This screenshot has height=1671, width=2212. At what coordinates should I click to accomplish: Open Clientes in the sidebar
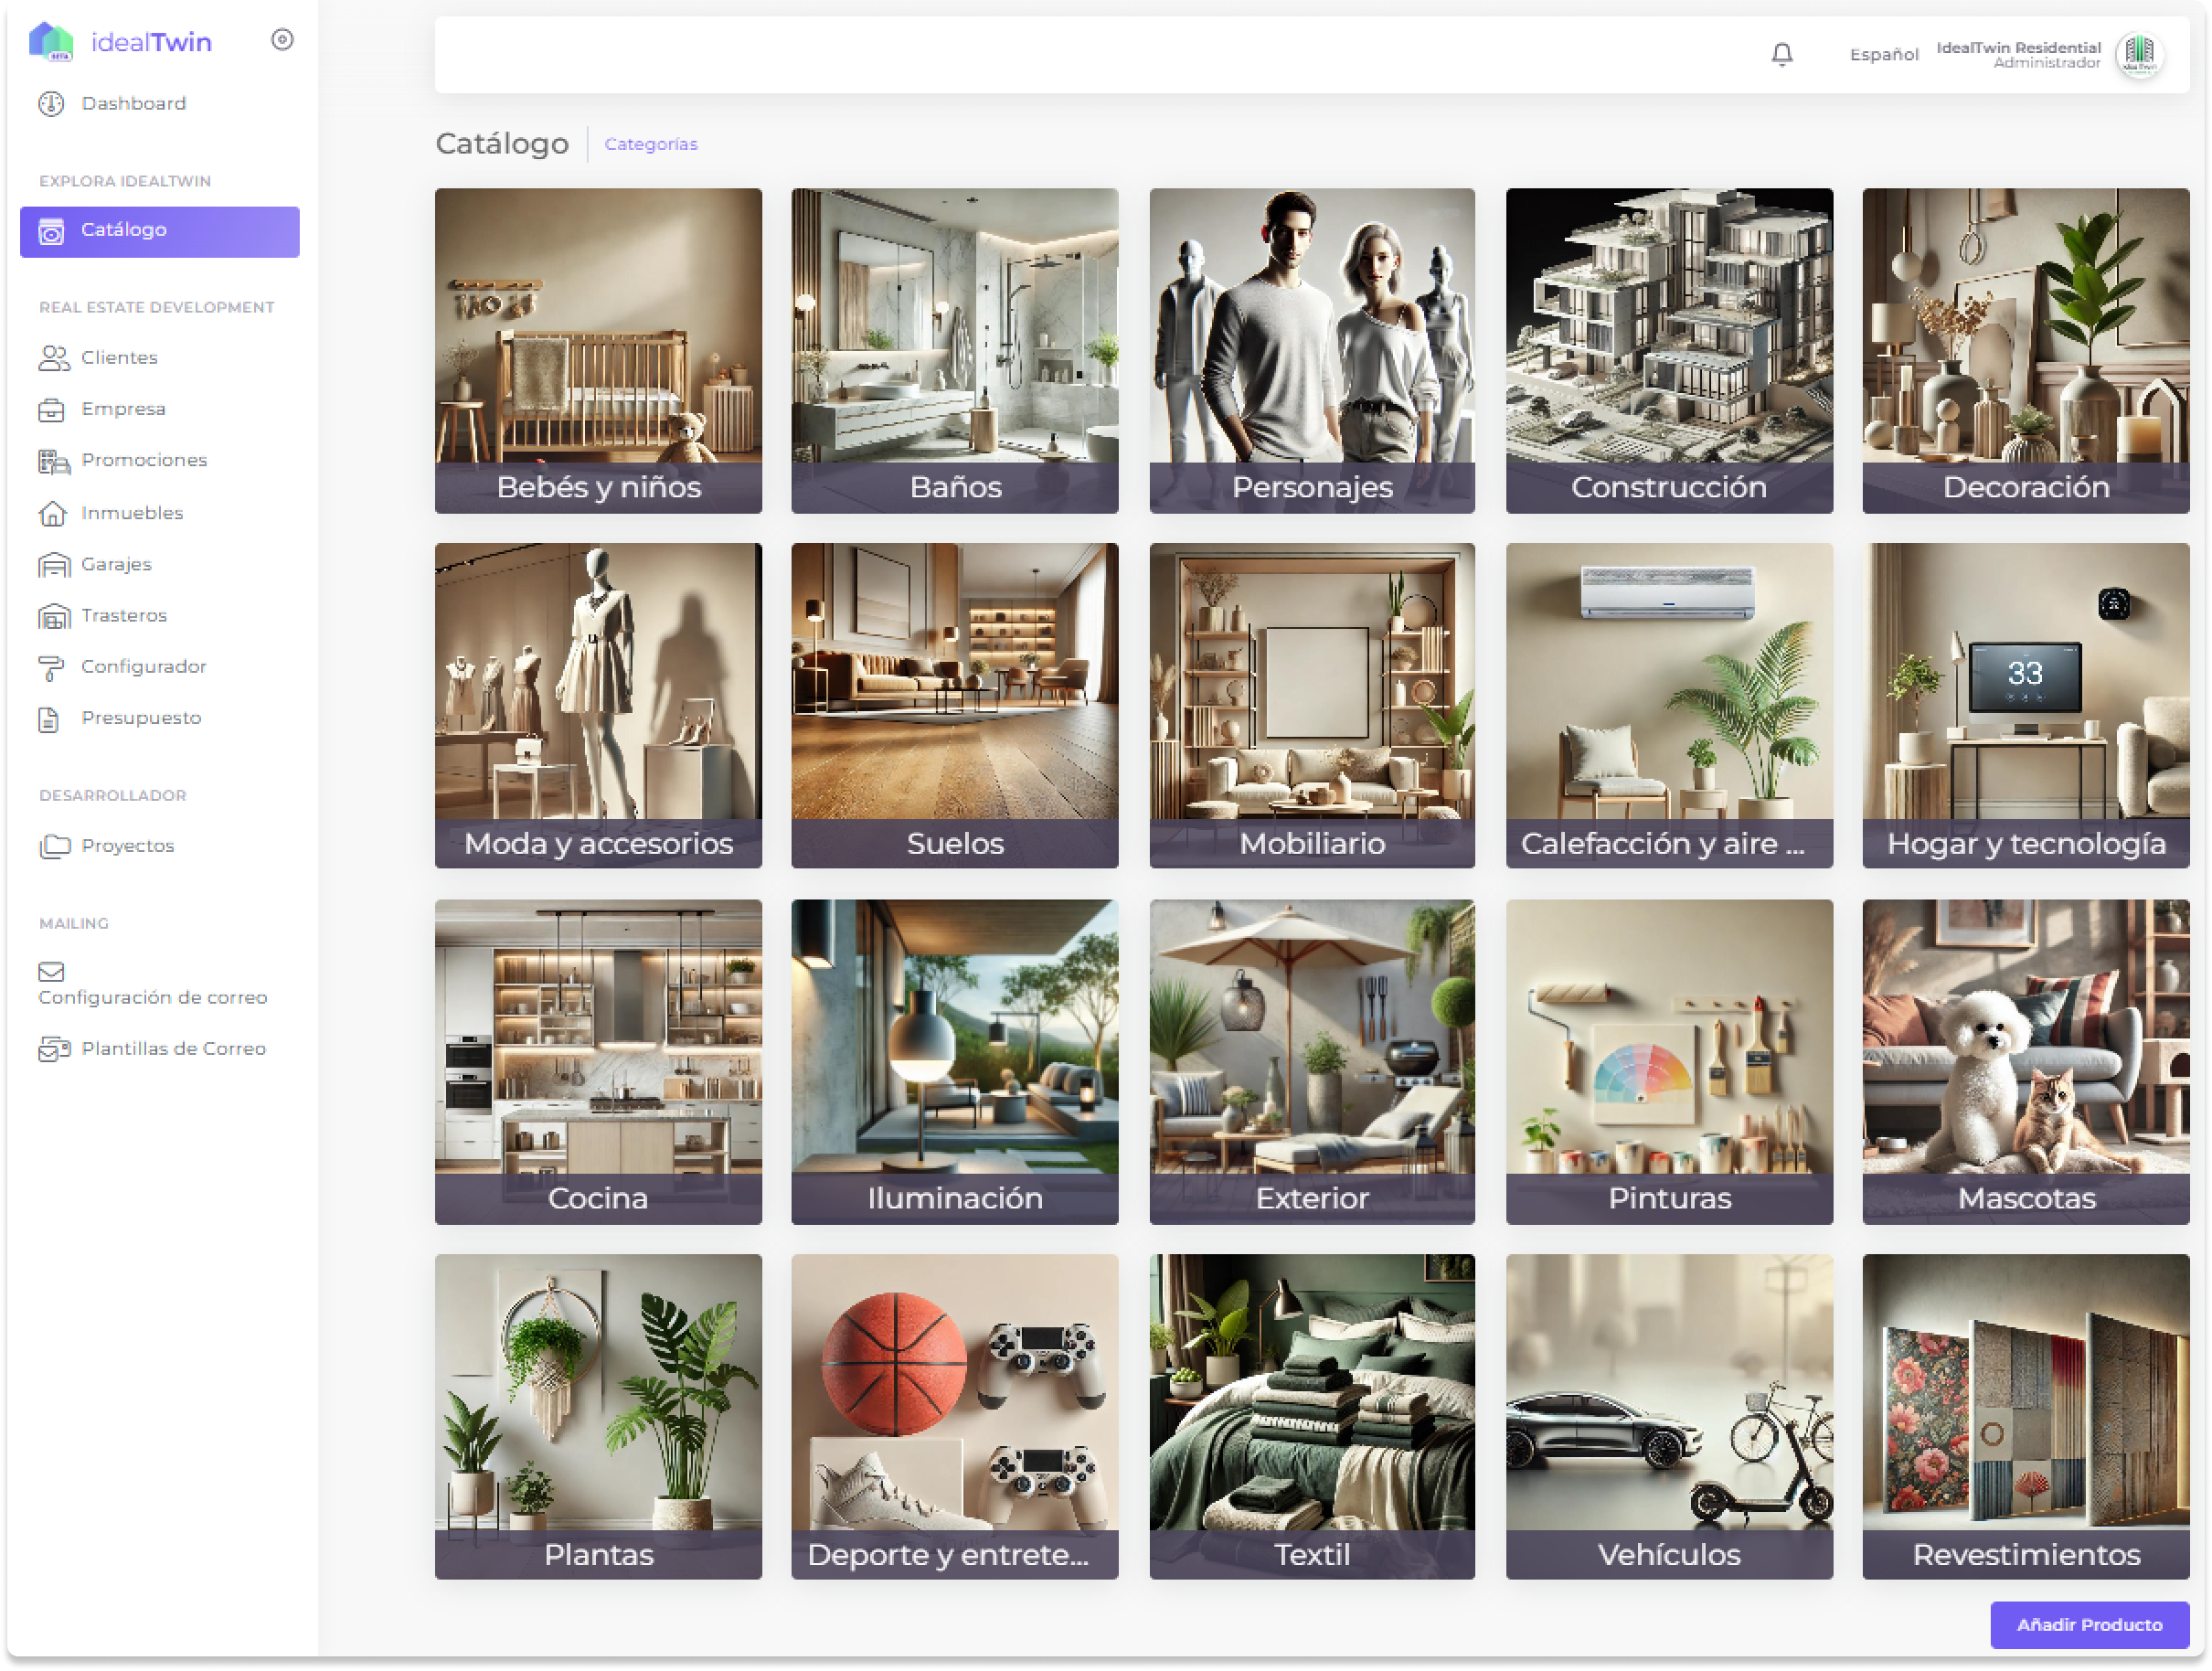point(119,358)
